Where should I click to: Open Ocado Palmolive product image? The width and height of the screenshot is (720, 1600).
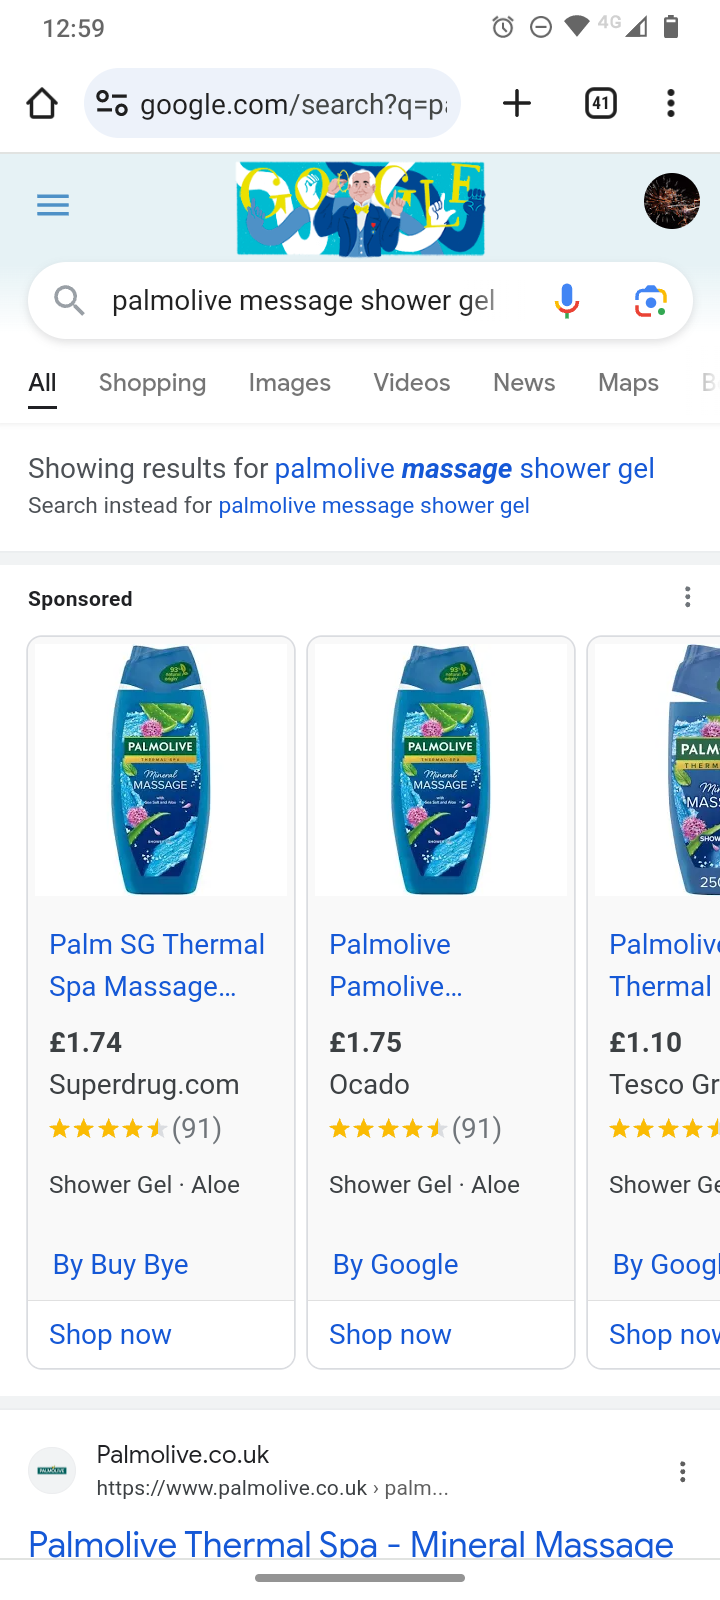440,770
